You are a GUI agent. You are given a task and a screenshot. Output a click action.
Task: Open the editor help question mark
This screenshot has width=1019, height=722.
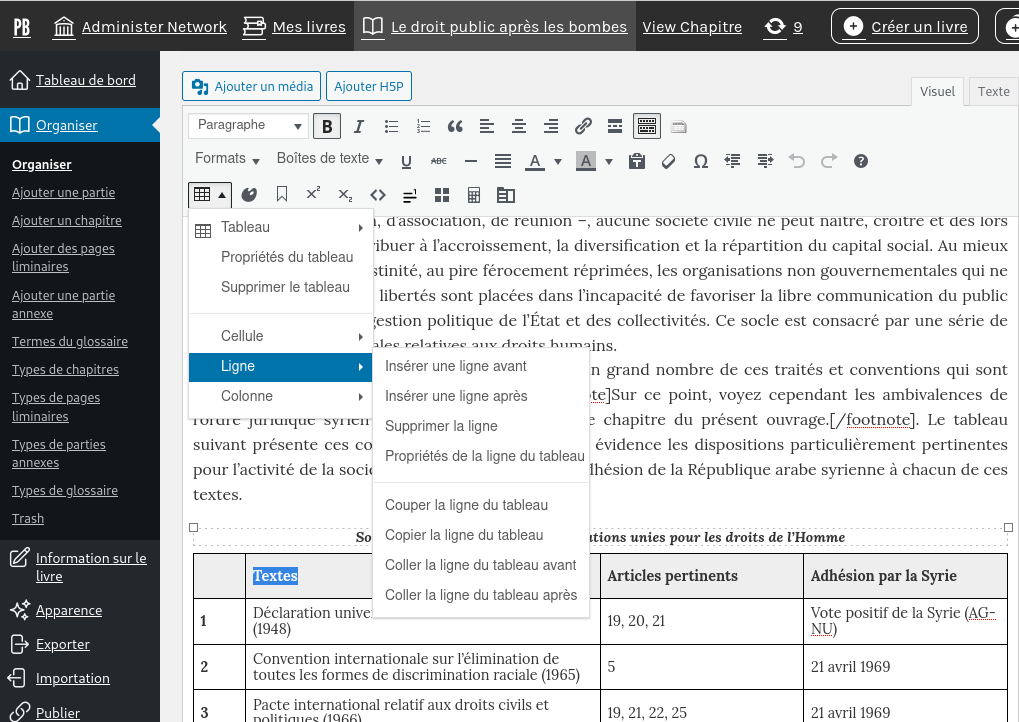[861, 161]
